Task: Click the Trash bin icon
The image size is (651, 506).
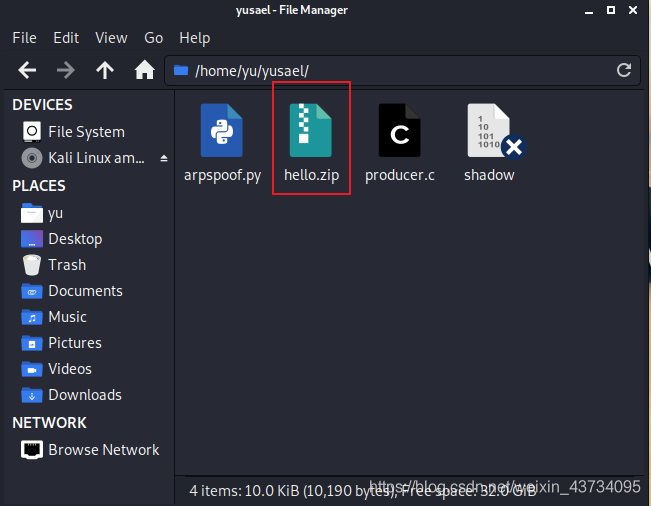Action: [32, 265]
